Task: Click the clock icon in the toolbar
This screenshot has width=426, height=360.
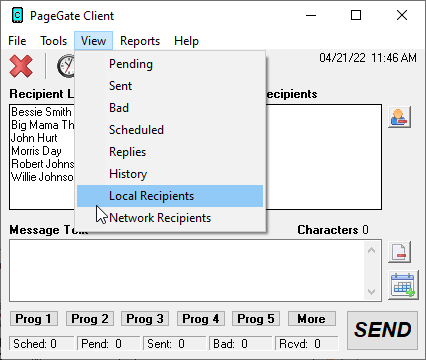Action: (x=66, y=66)
